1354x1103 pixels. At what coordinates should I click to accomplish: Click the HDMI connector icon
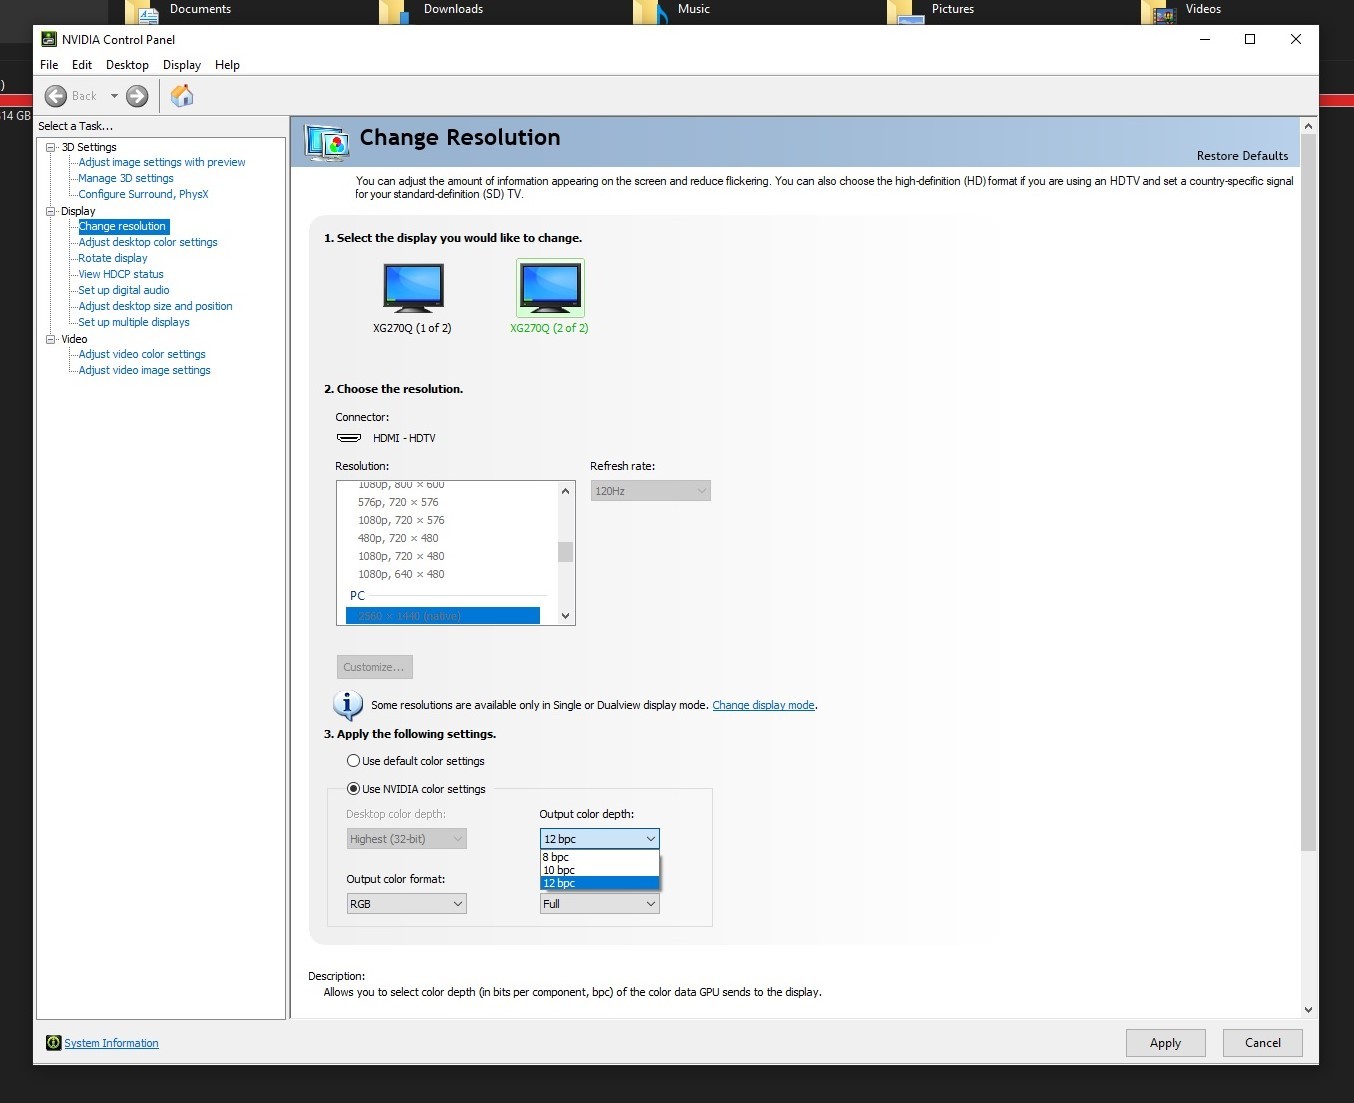pyautogui.click(x=349, y=438)
